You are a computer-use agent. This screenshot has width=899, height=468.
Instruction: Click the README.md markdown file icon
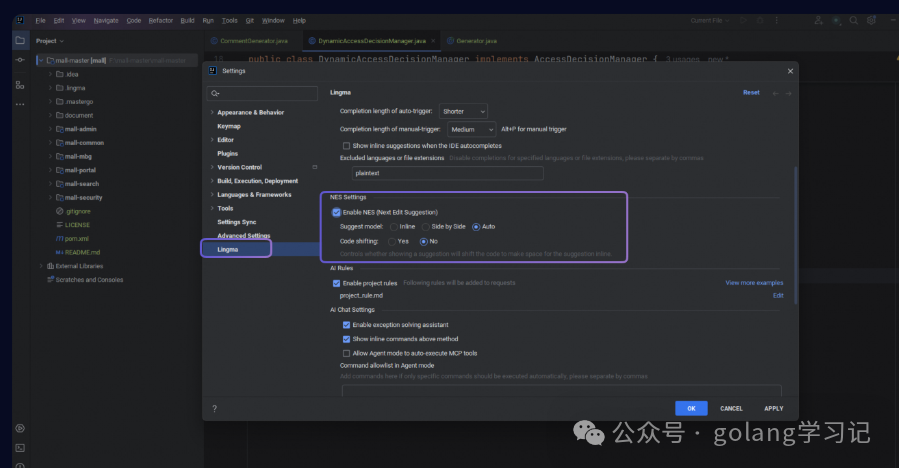coord(60,252)
